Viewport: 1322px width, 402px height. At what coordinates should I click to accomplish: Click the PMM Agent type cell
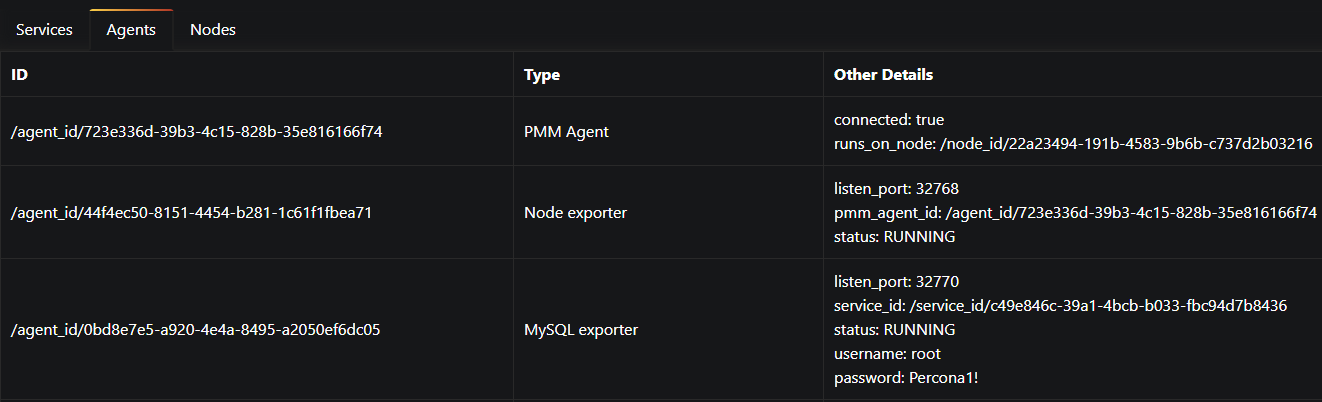coord(564,131)
